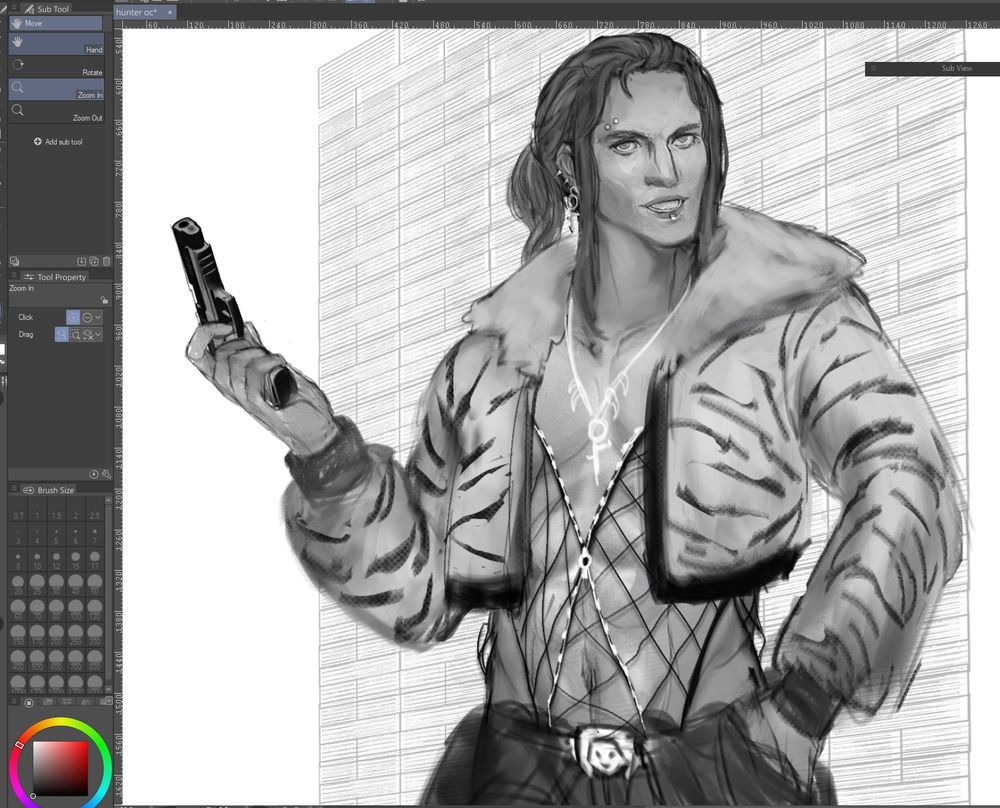Choose brush size 15

coord(76,561)
